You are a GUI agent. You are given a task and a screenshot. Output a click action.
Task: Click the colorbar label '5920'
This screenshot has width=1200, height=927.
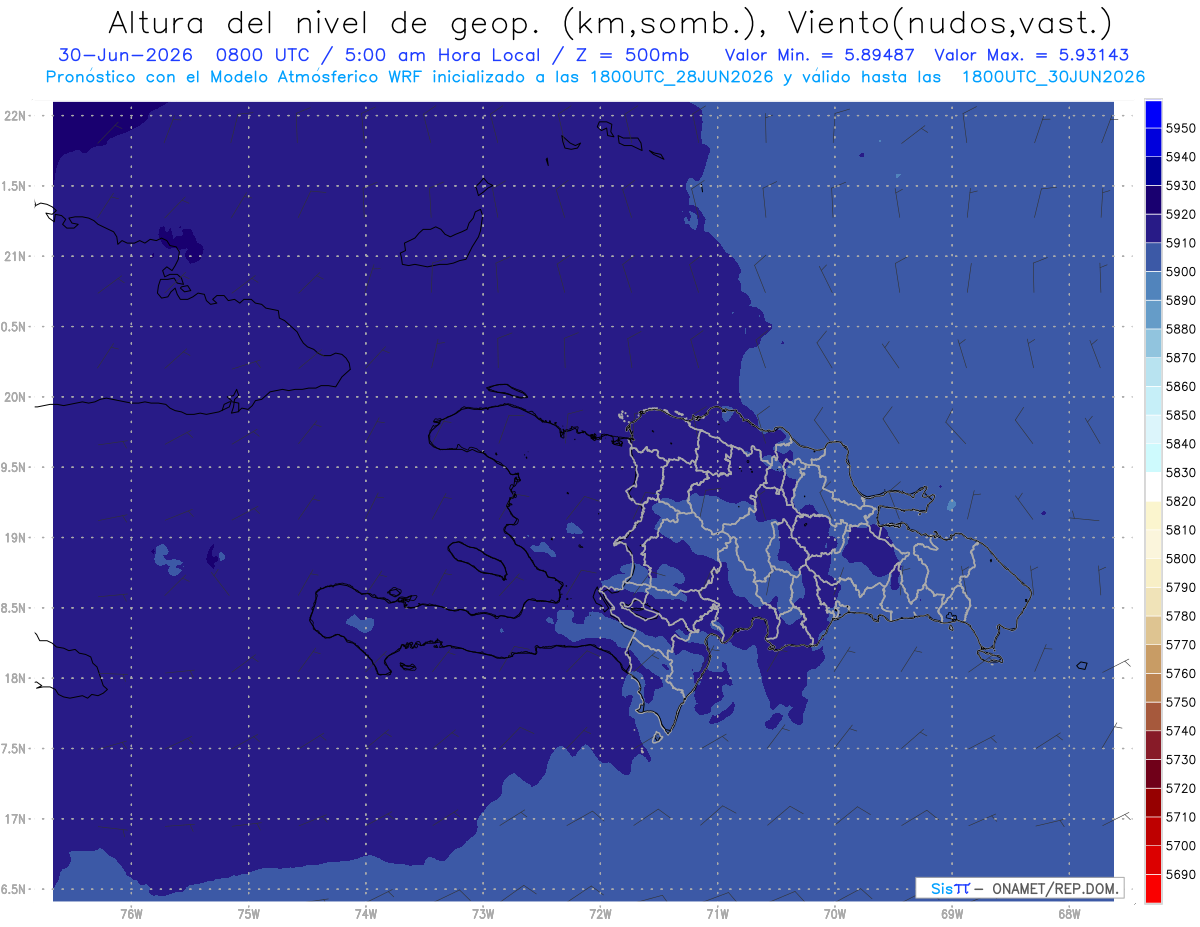(x=1181, y=214)
